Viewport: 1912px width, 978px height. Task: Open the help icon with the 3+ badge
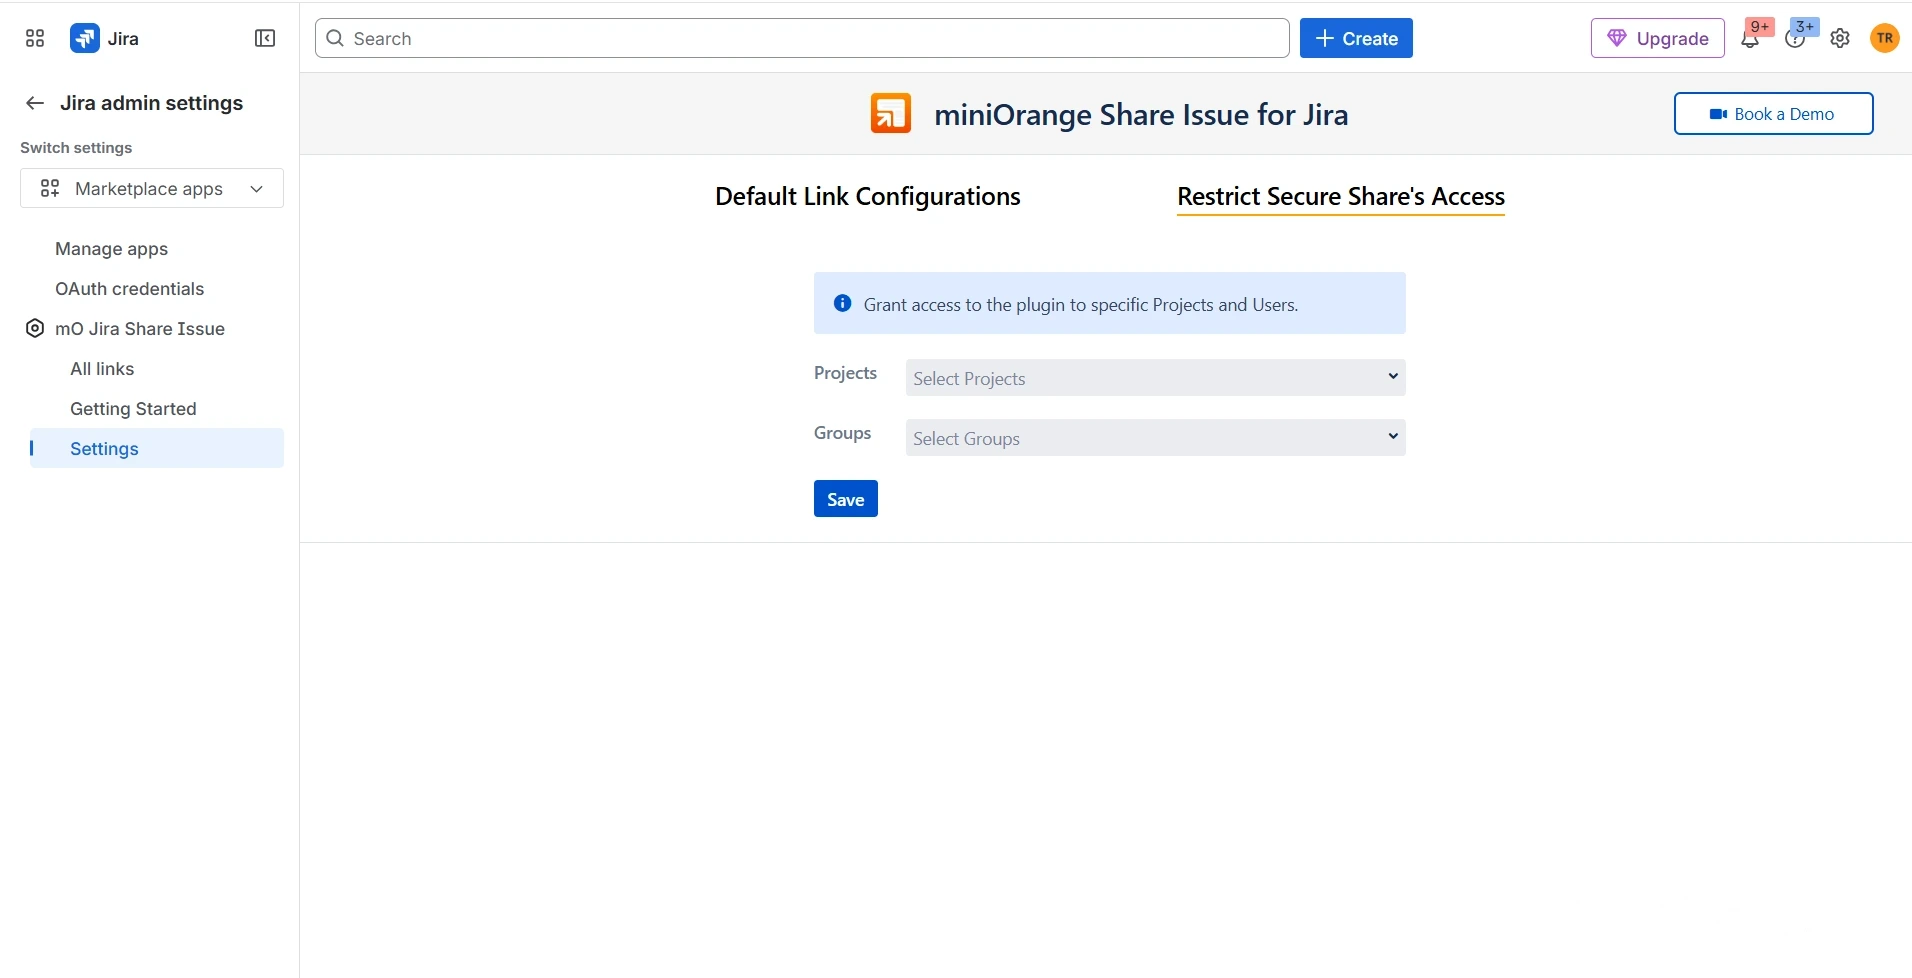tap(1795, 39)
